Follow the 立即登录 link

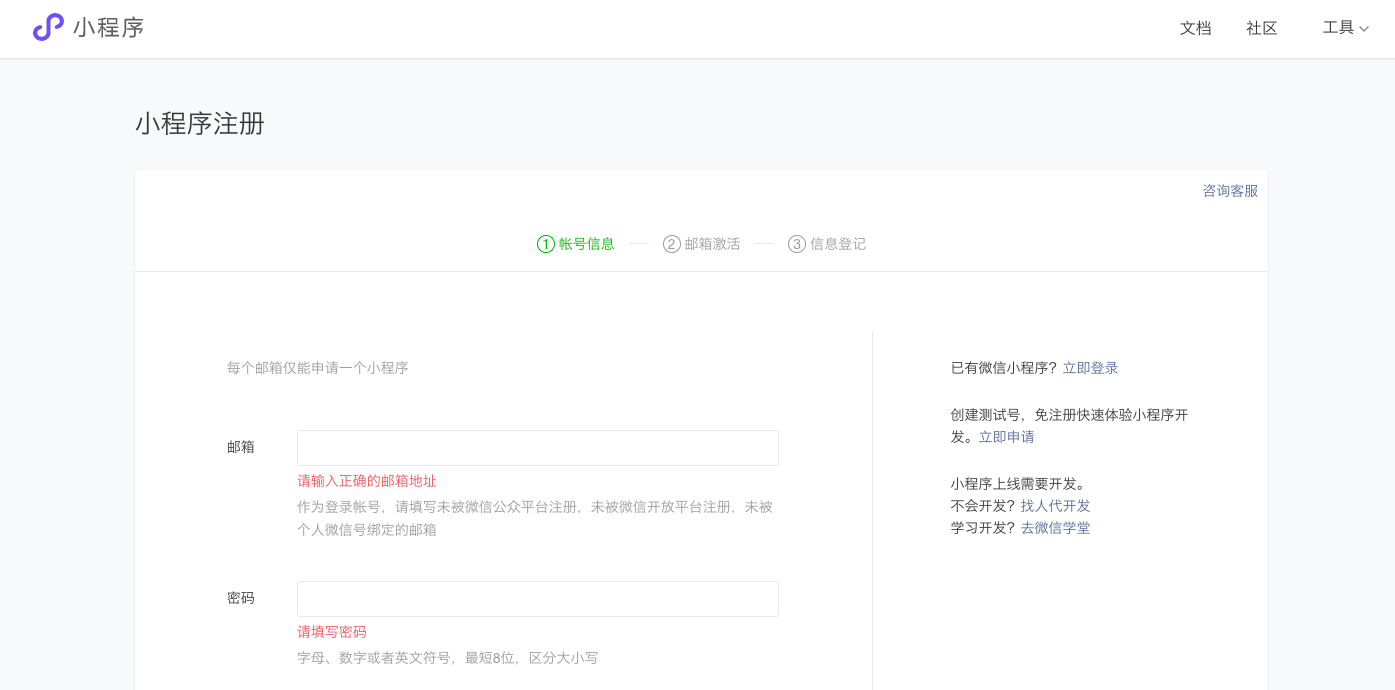(1090, 368)
